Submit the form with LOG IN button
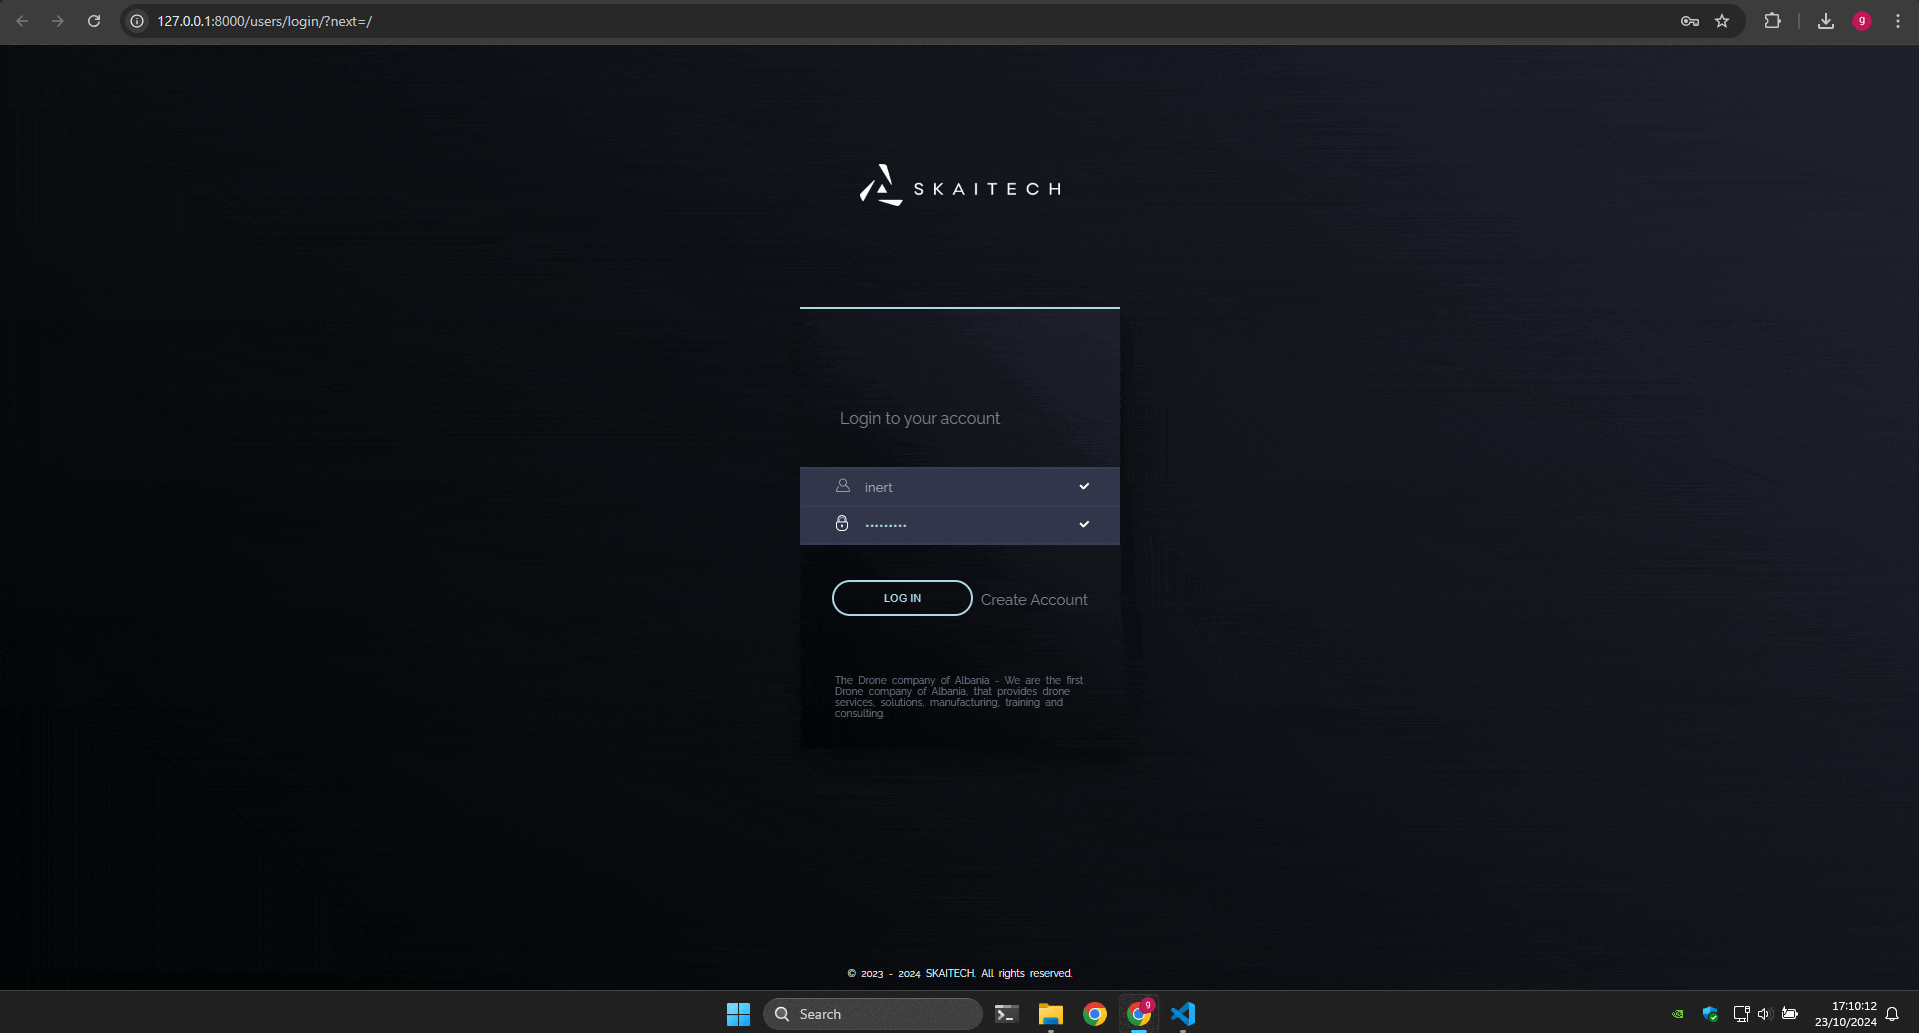 [x=902, y=598]
